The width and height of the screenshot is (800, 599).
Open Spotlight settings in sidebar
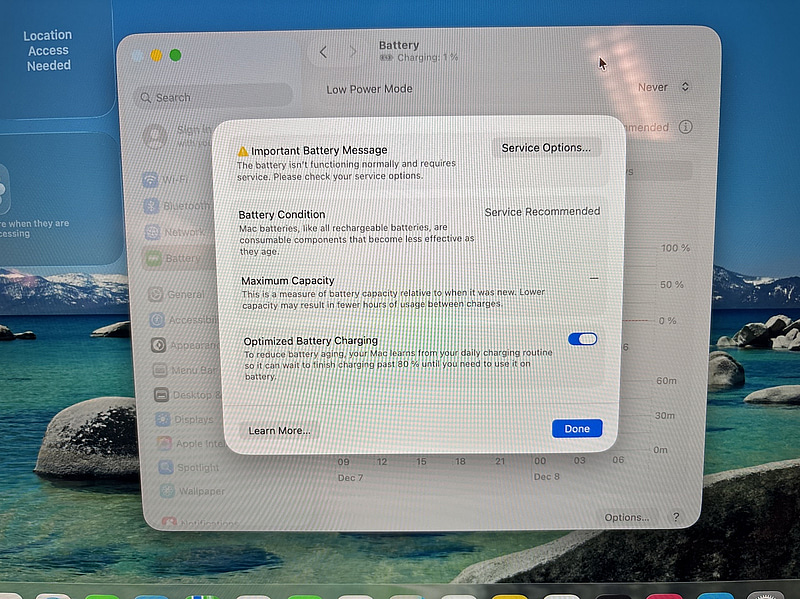(186, 467)
